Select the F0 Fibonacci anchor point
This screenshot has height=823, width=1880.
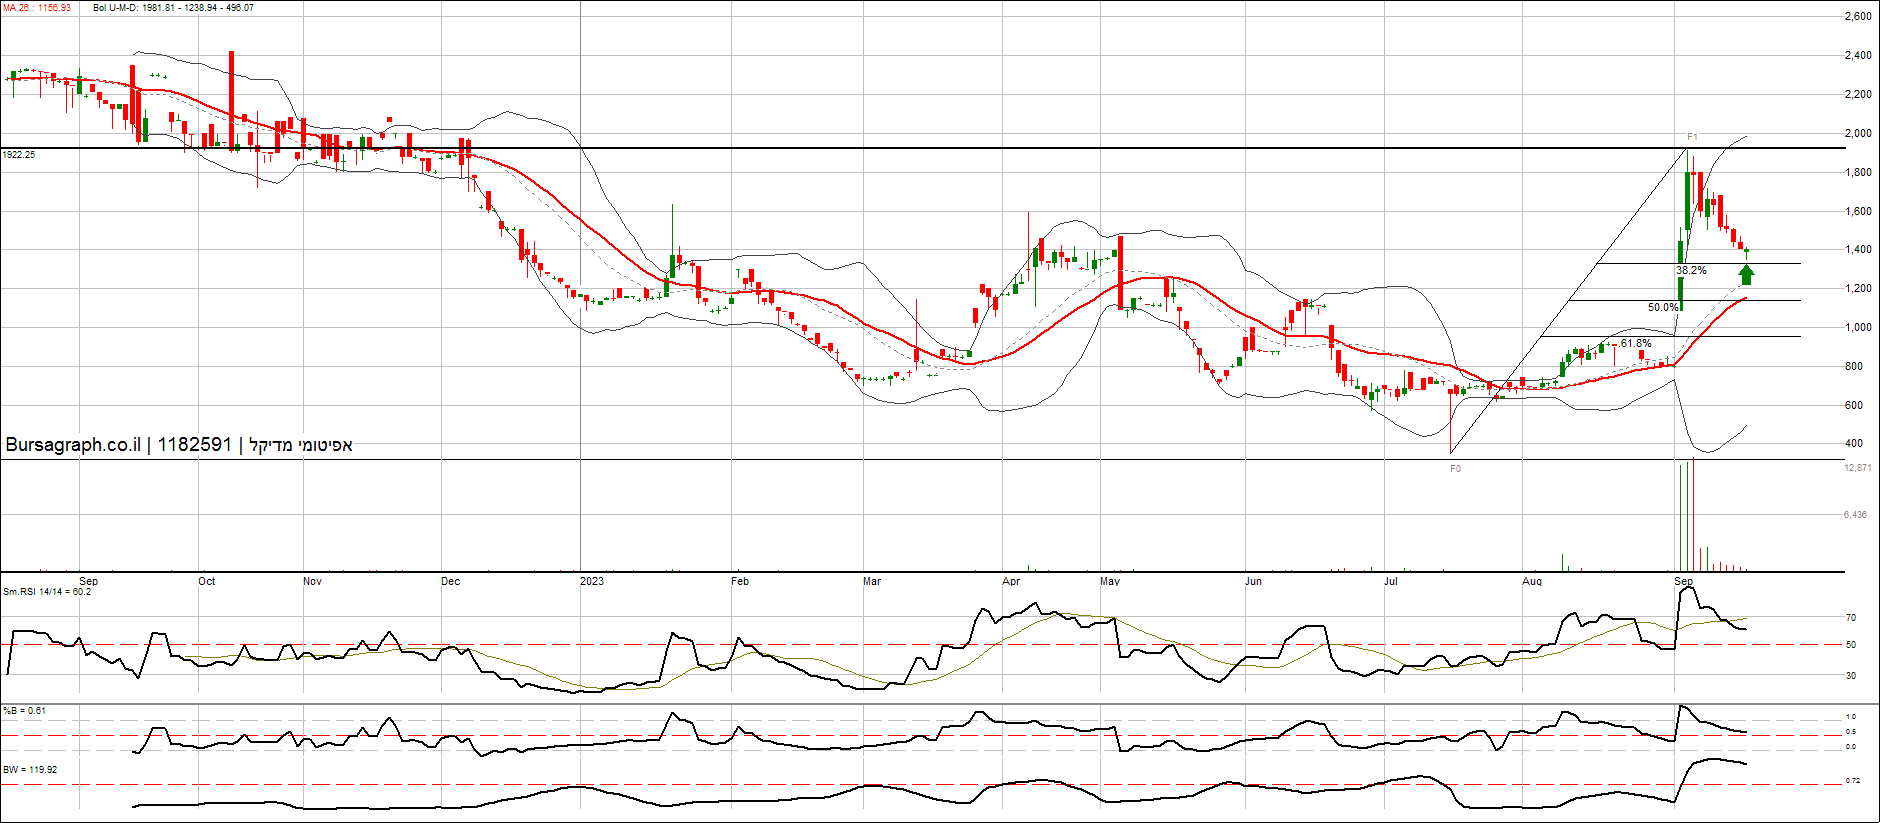tap(1455, 469)
